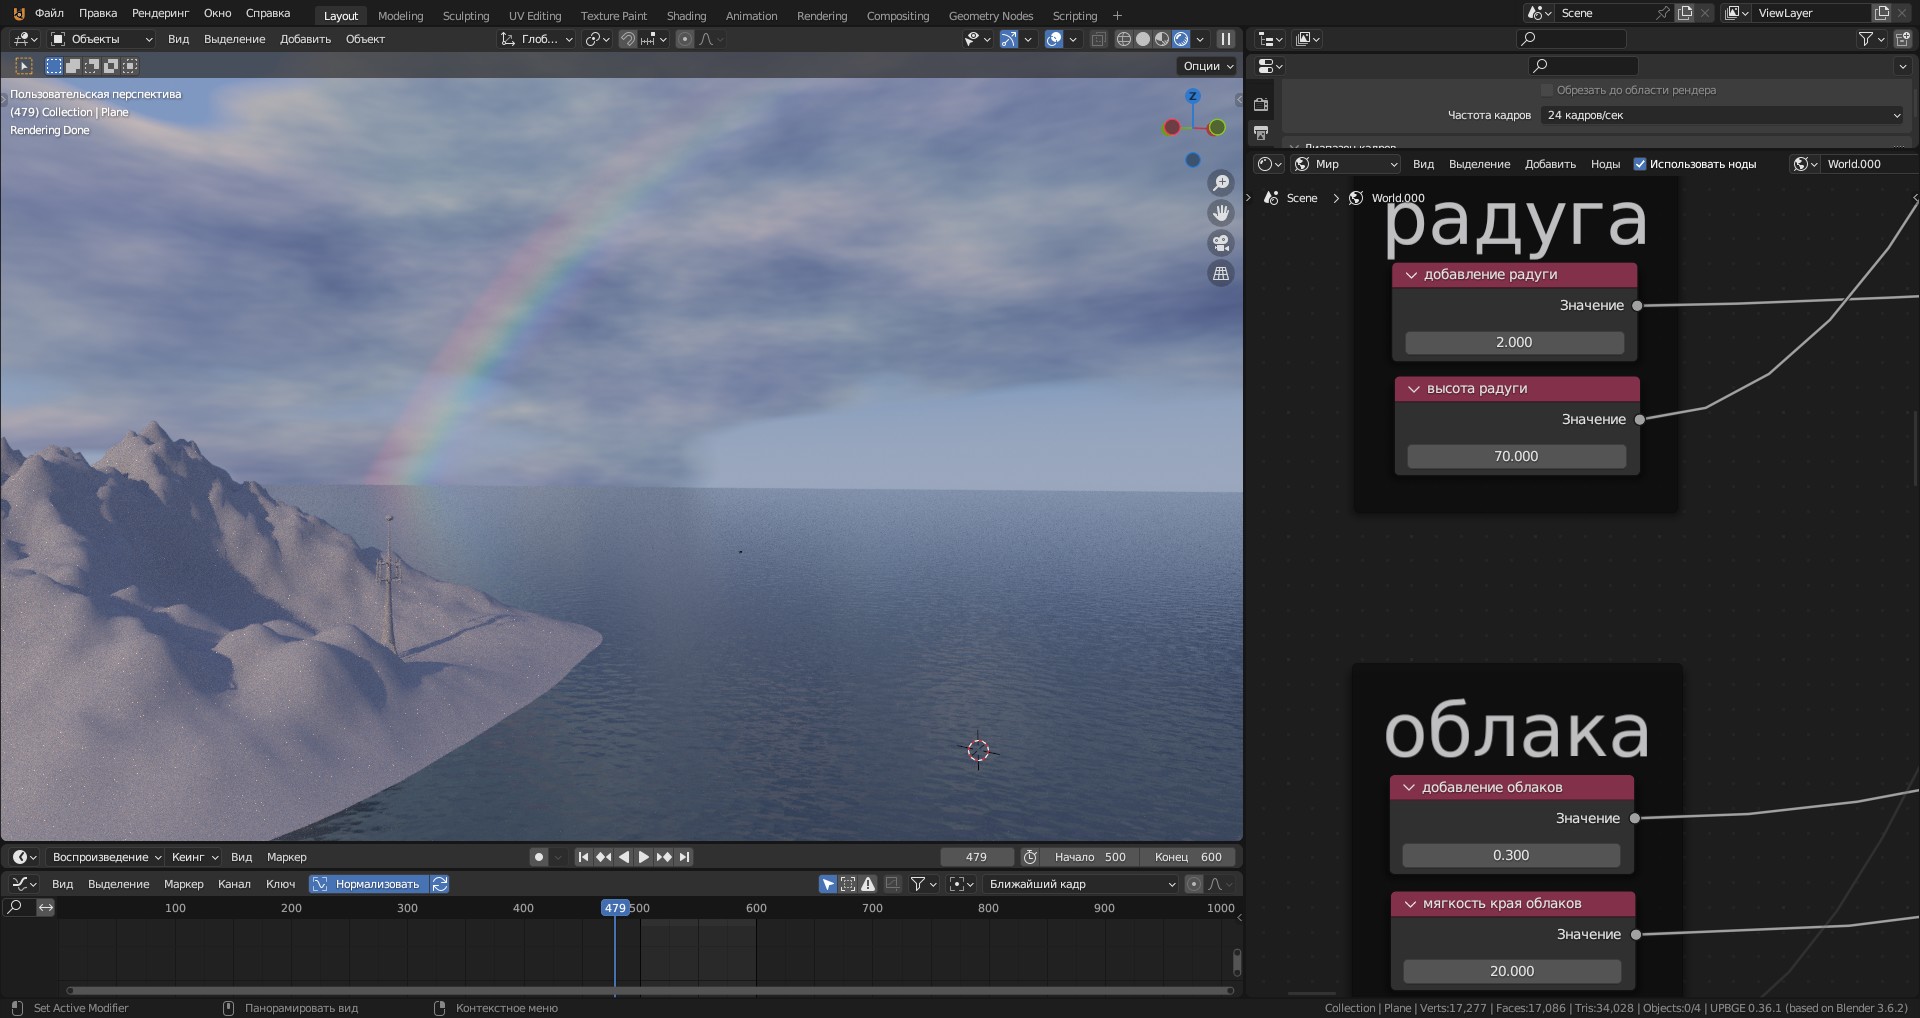The image size is (1920, 1018).
Task: Click the current frame field 479
Action: tap(976, 857)
